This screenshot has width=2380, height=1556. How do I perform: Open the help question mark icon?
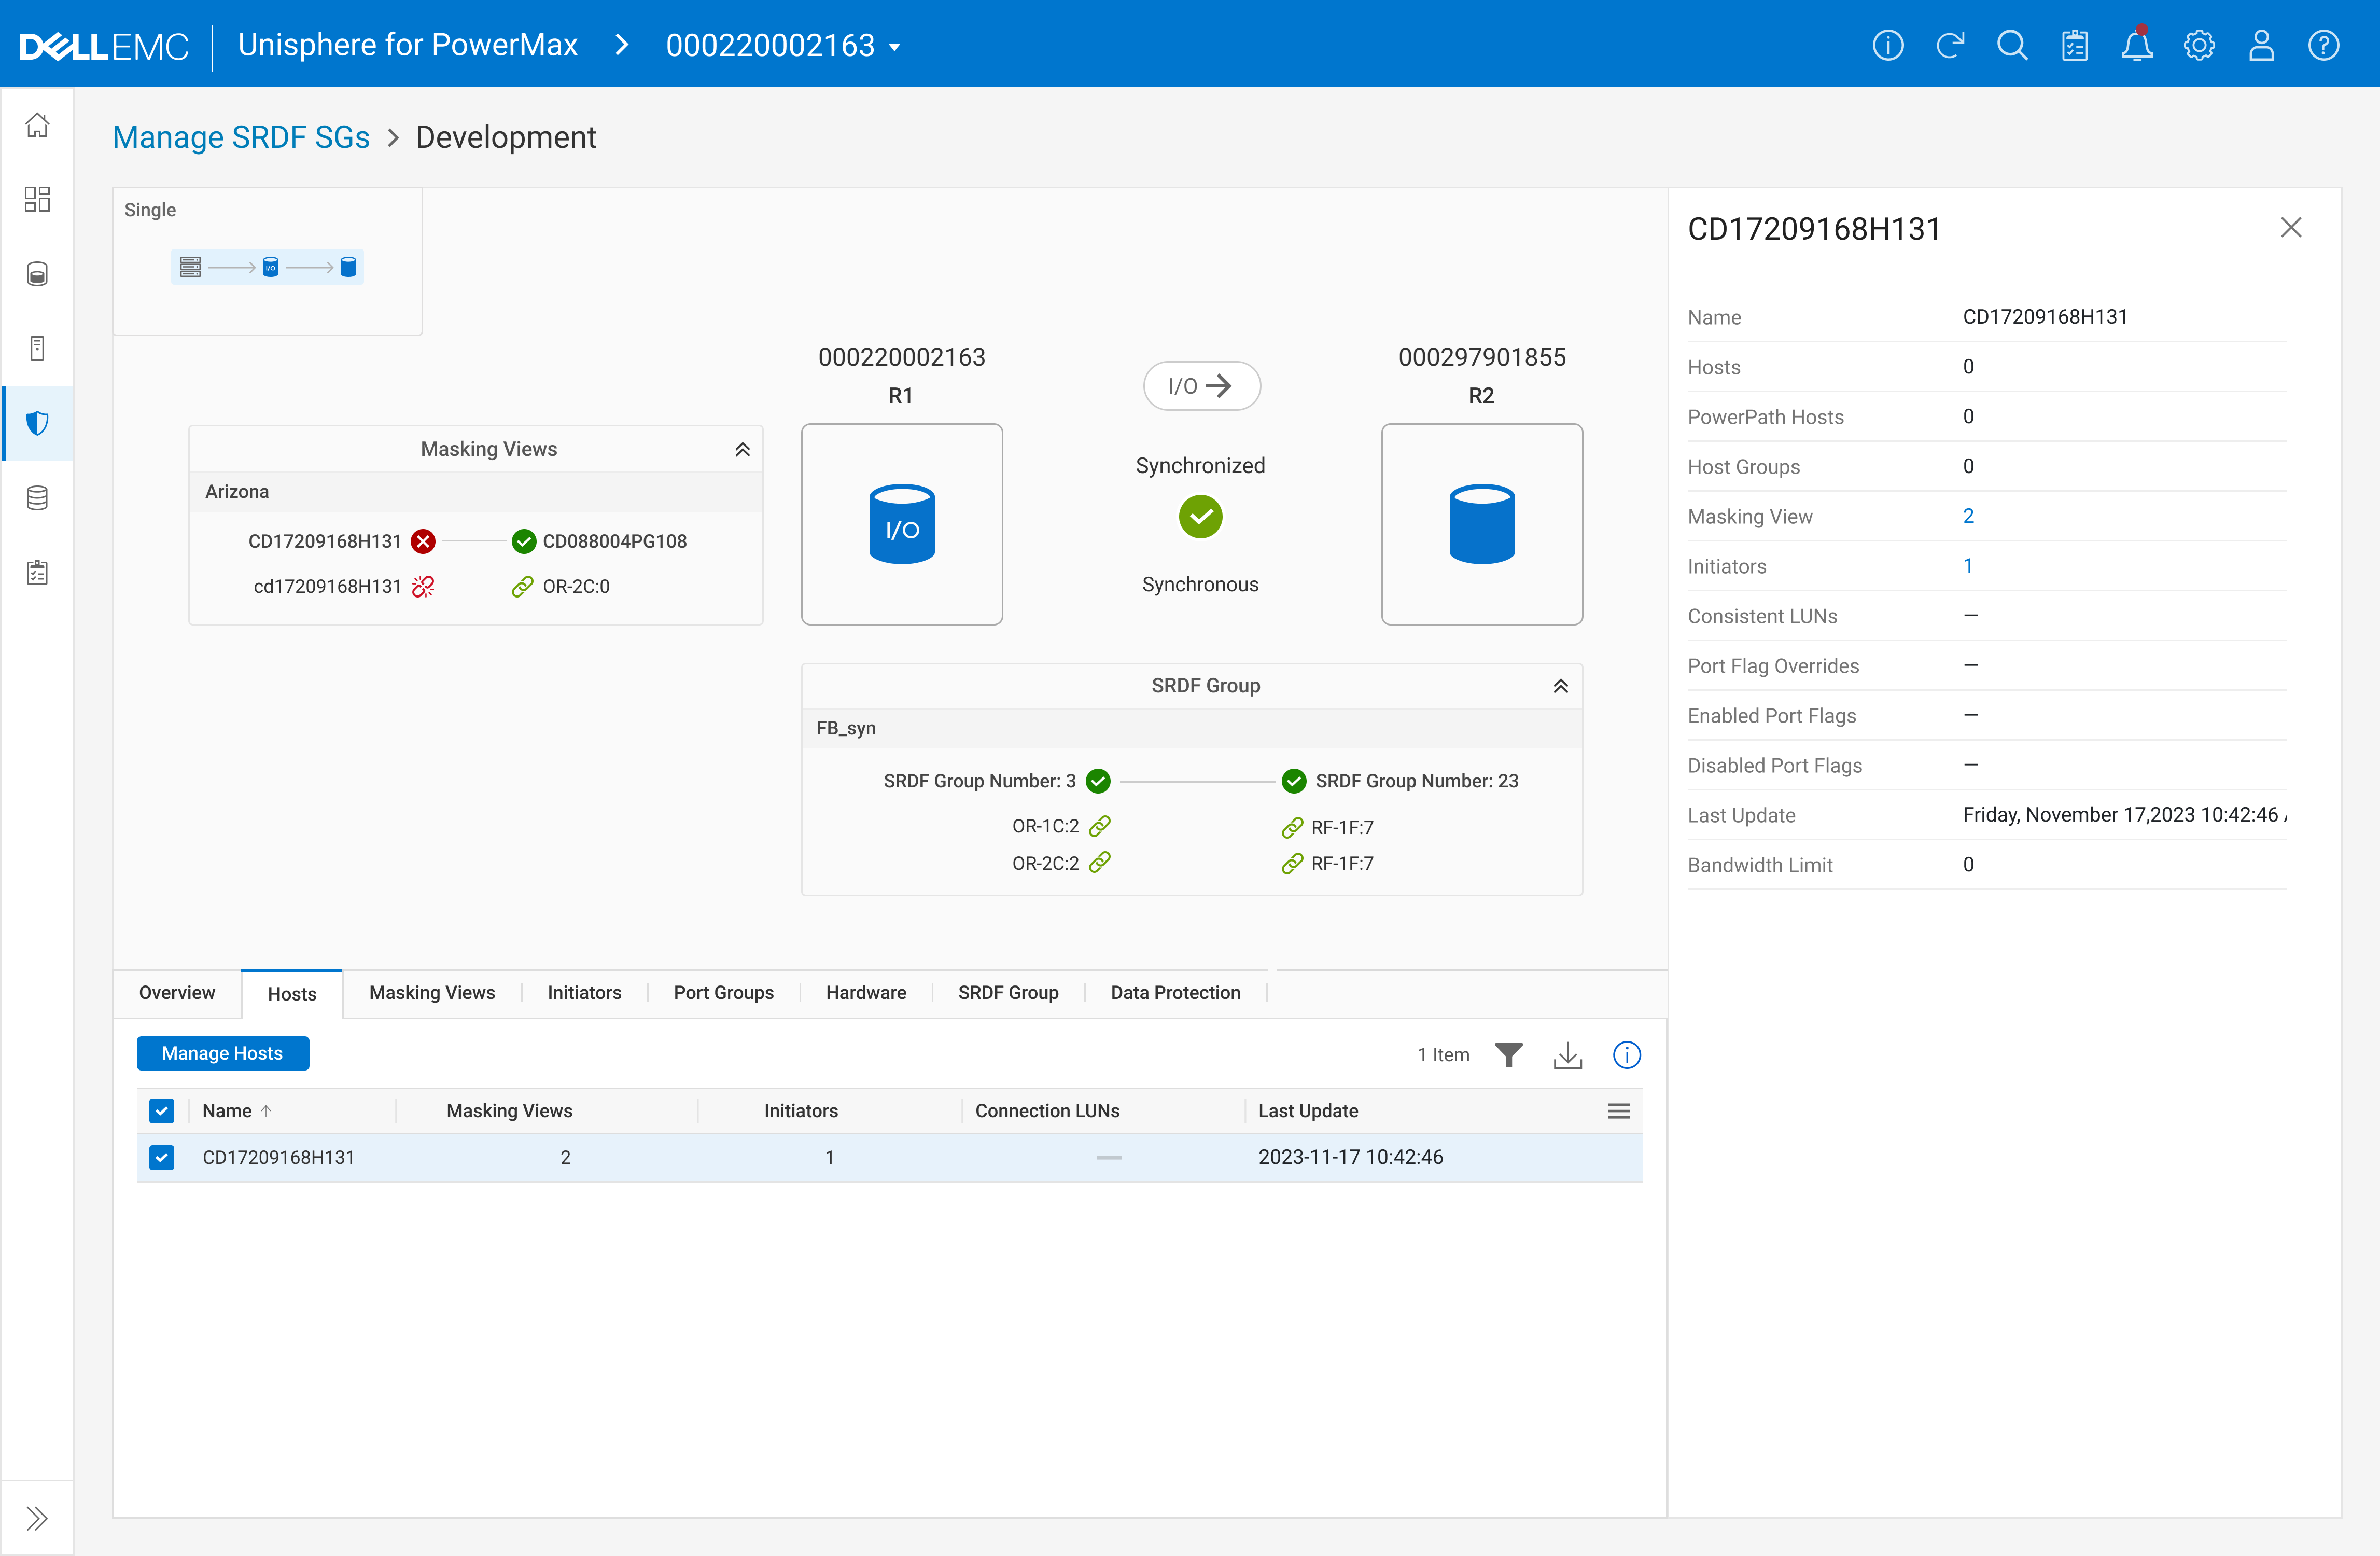click(x=2323, y=45)
